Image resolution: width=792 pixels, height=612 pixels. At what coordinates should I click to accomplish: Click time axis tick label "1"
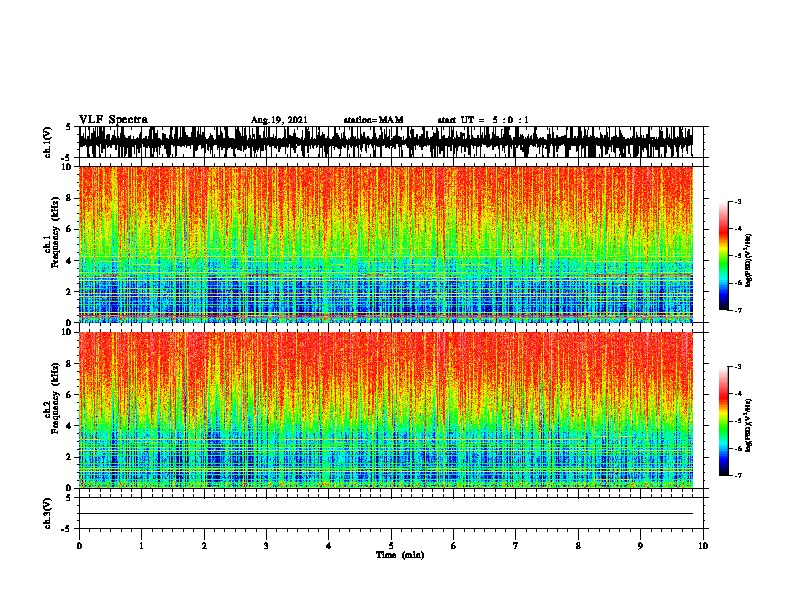141,546
